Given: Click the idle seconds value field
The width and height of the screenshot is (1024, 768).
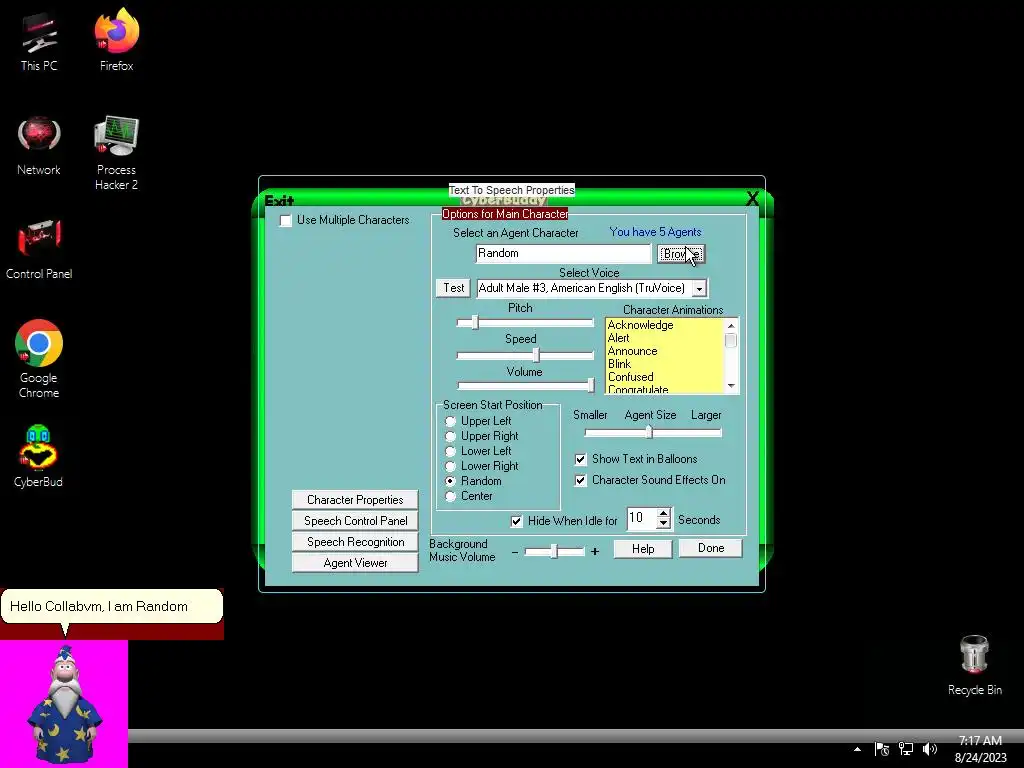Looking at the screenshot, I should (641, 519).
